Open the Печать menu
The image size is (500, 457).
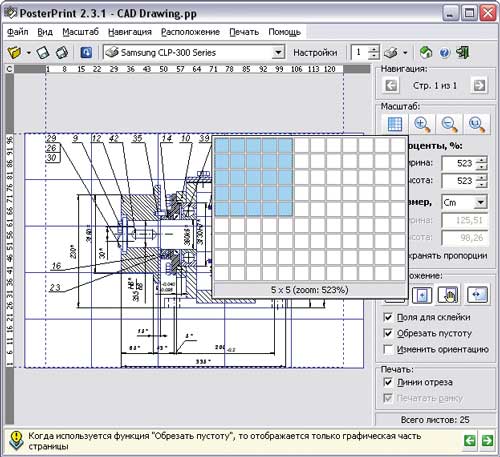[244, 32]
